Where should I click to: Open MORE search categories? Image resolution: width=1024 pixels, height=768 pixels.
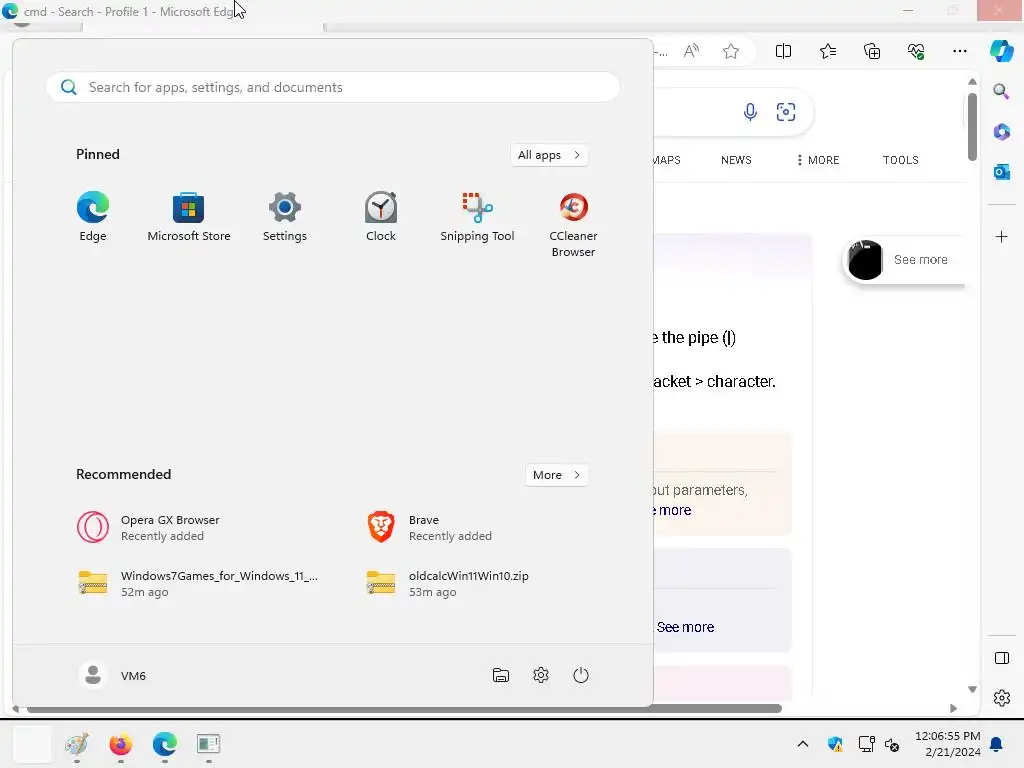click(818, 160)
